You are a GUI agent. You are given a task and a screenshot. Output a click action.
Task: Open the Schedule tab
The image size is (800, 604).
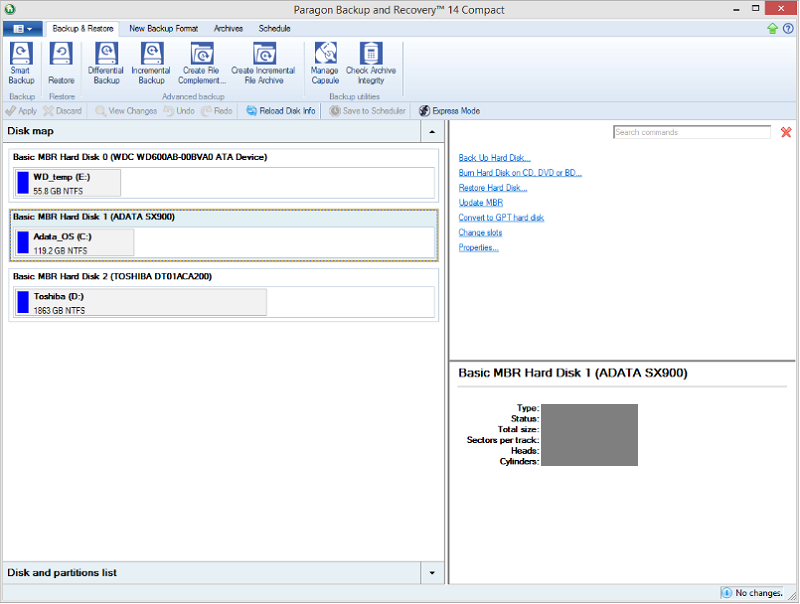click(x=274, y=29)
